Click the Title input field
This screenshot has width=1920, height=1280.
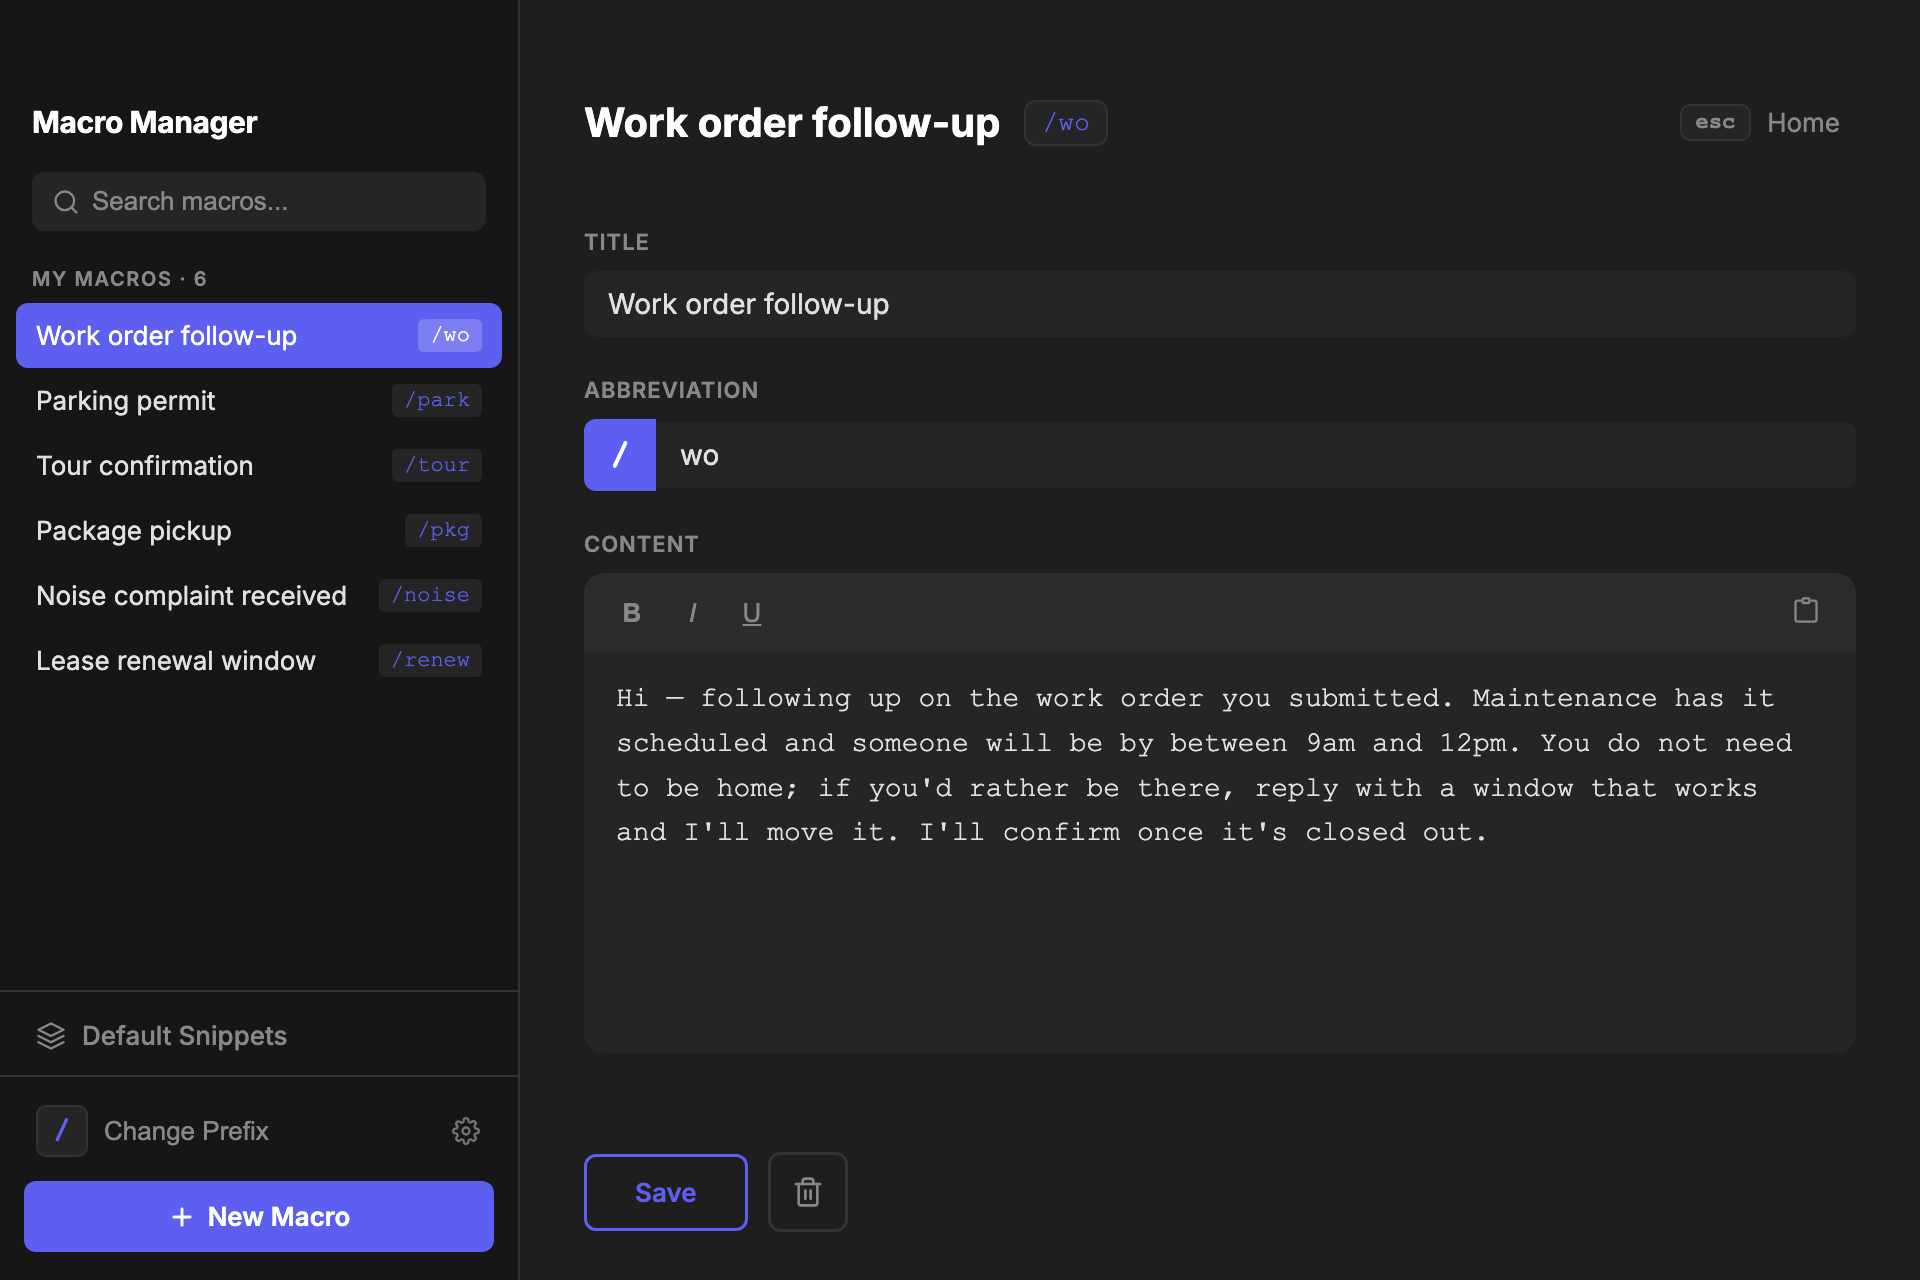[x=1220, y=304]
